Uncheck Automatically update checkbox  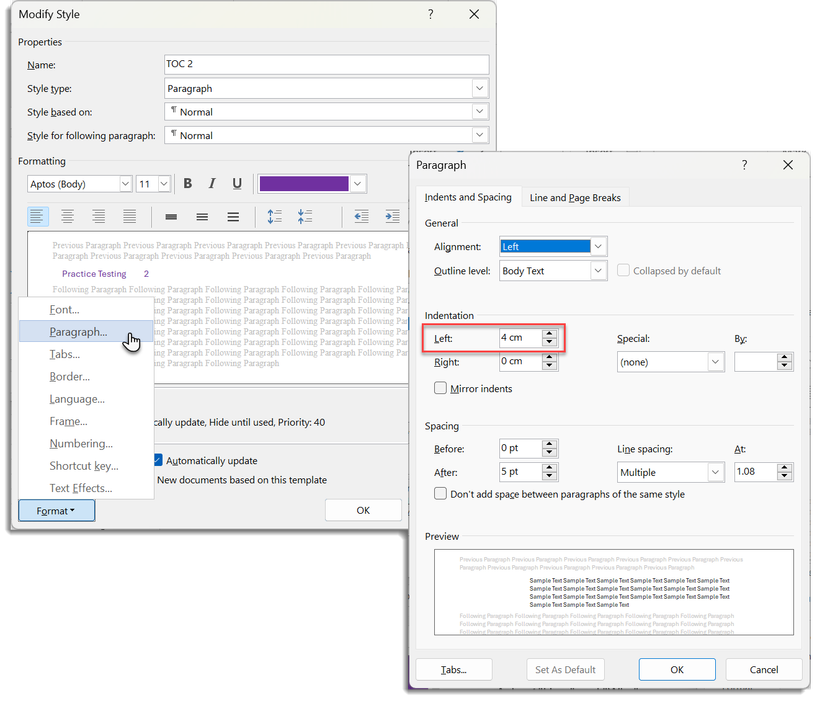pyautogui.click(x=157, y=460)
